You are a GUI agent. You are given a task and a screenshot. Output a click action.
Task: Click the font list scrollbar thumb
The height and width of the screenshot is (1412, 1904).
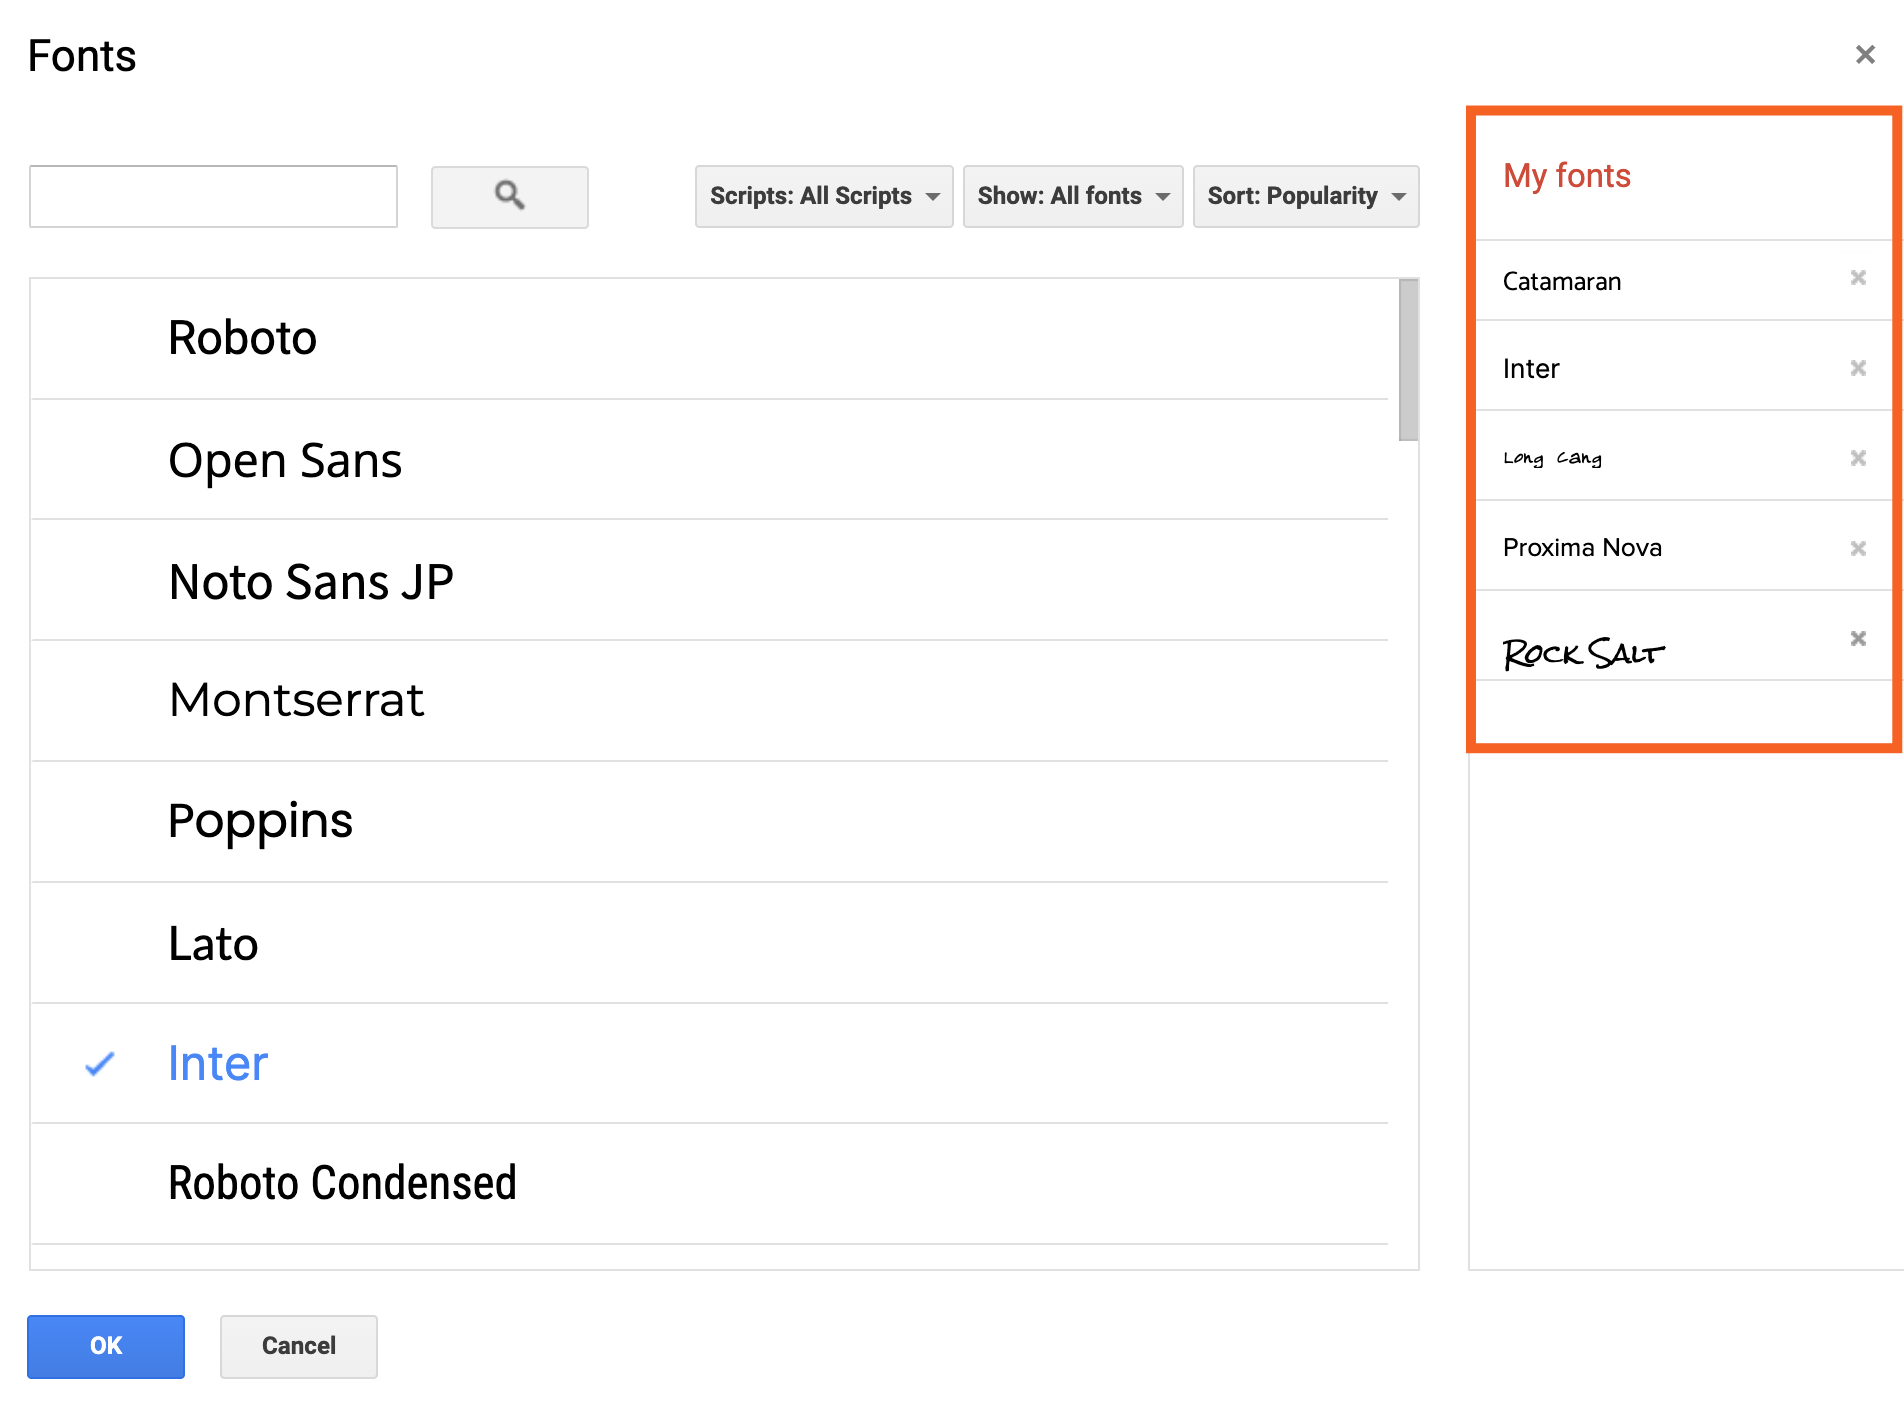tap(1408, 360)
